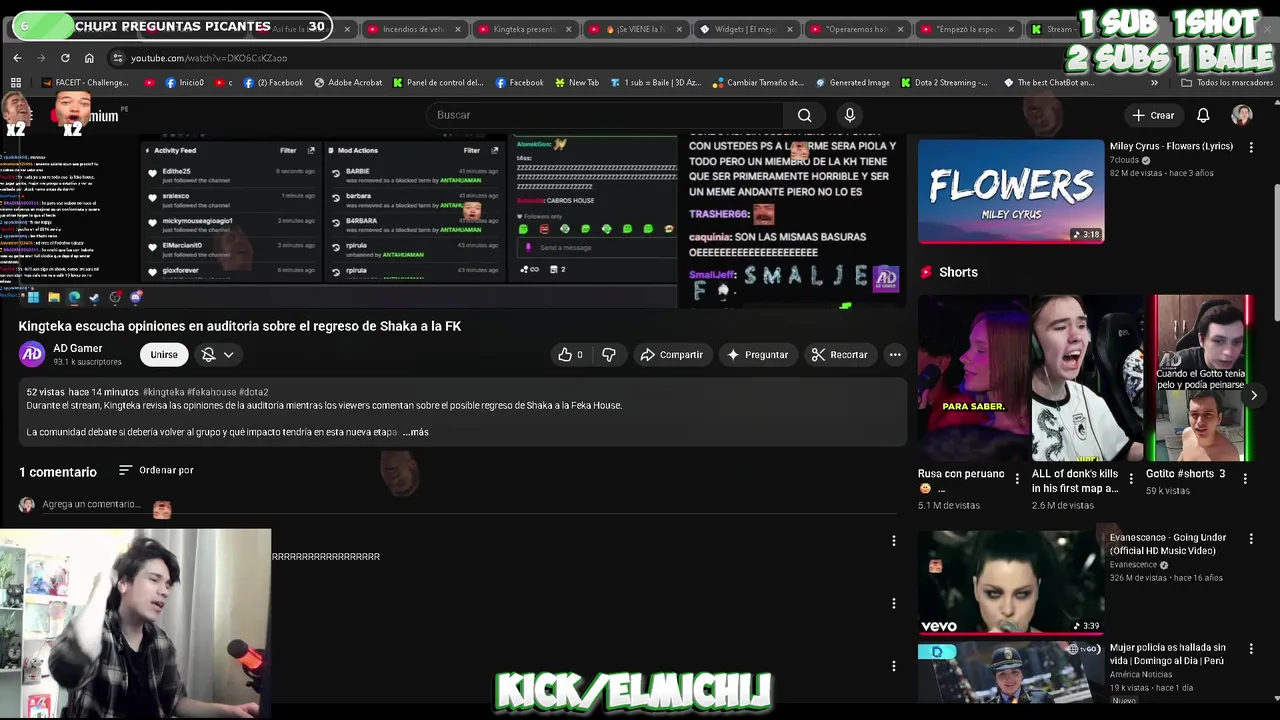
Task: Open the Ordenar por sort menu
Action: pos(156,470)
